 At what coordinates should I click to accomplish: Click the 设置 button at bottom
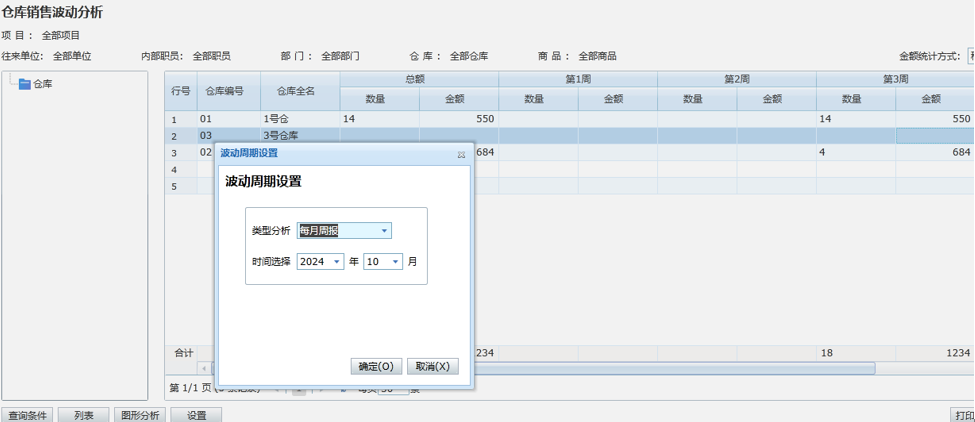point(196,415)
